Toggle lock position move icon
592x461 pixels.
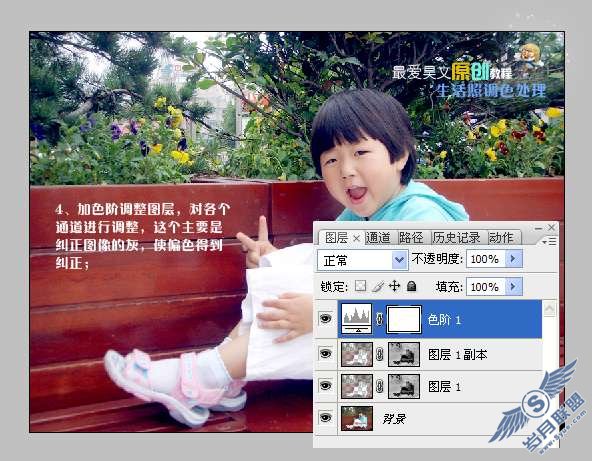click(x=395, y=286)
